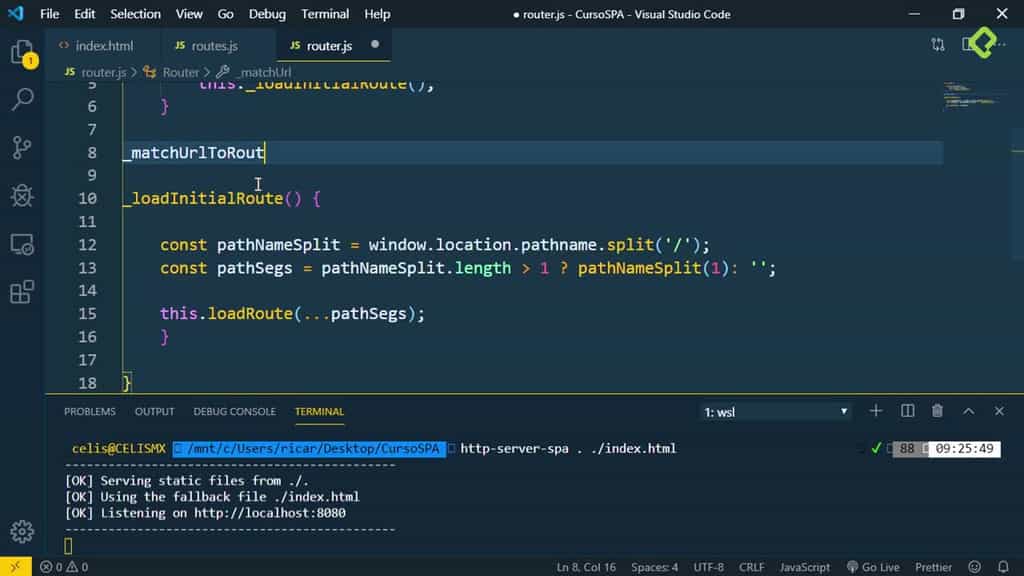Viewport: 1024px width, 576px height.
Task: Click Ln 8, Col 16 cursor position
Action: click(x=586, y=567)
